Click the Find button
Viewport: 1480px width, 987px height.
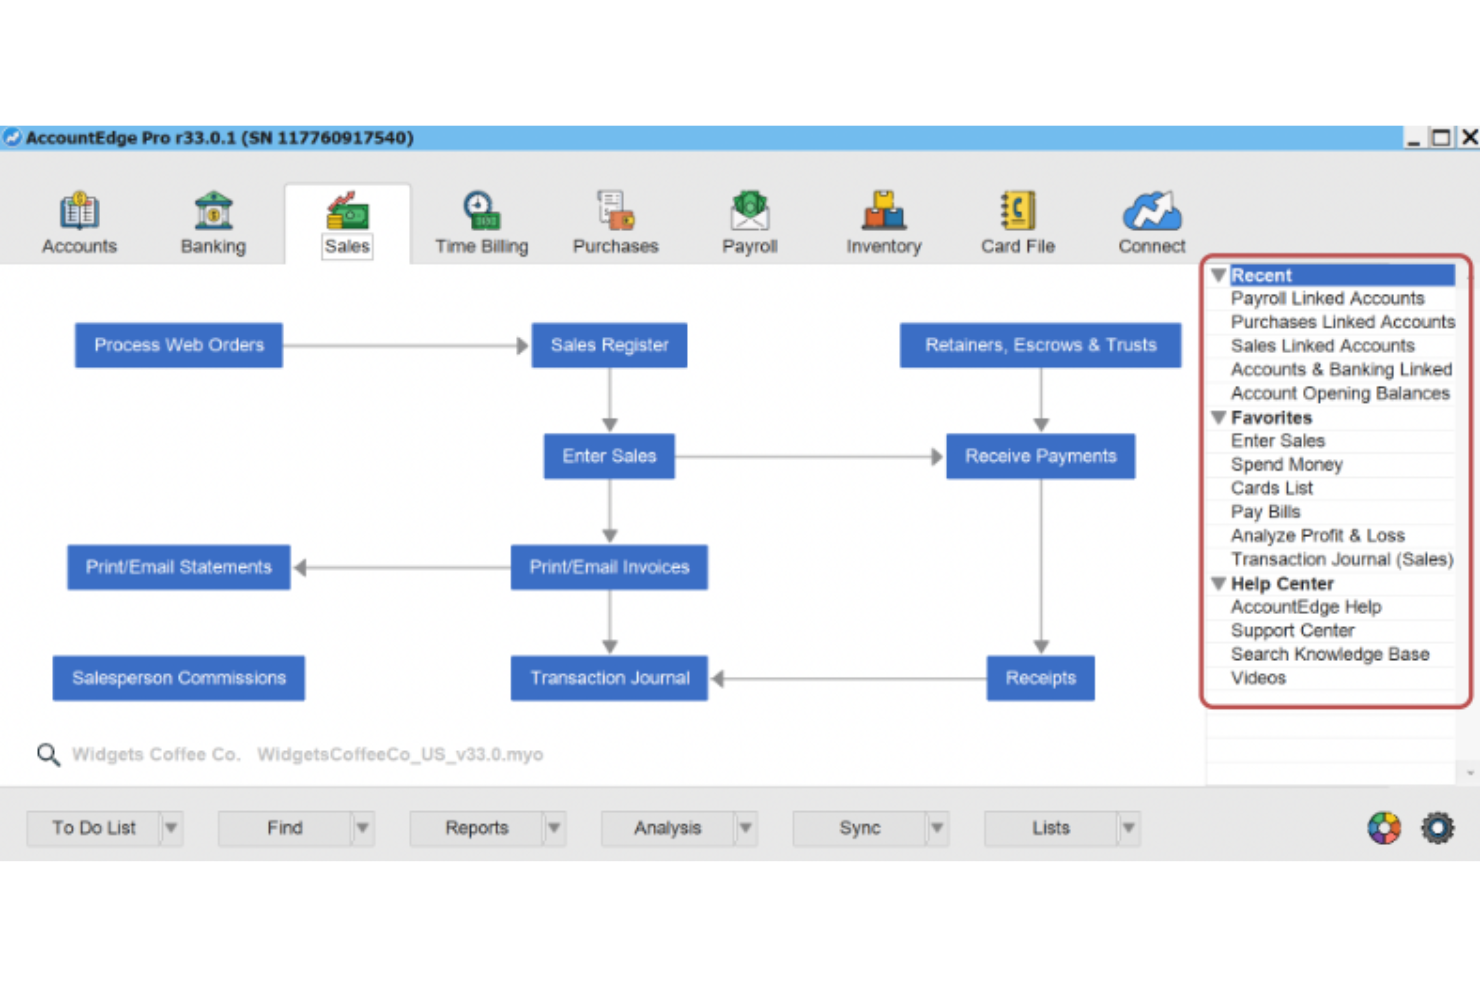pyautogui.click(x=285, y=828)
